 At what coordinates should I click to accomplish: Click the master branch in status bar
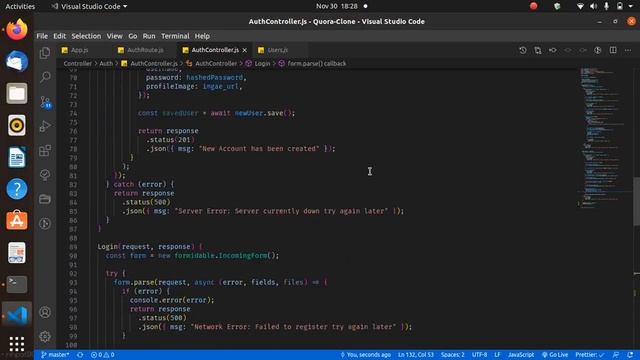(x=55, y=355)
